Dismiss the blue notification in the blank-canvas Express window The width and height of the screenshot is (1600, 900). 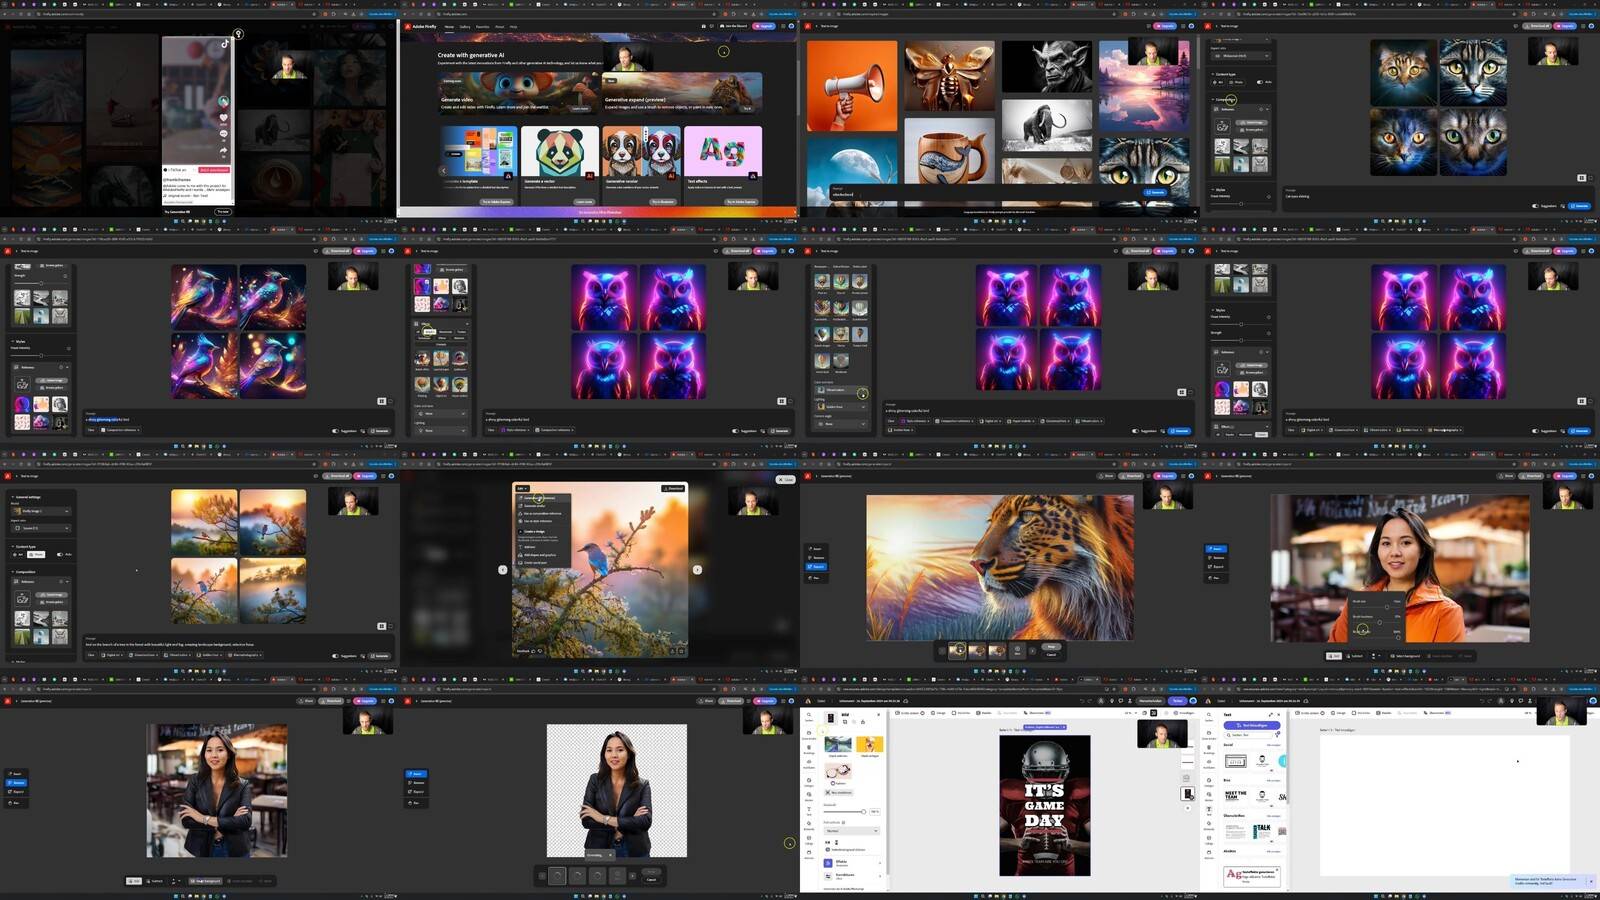tap(1591, 881)
